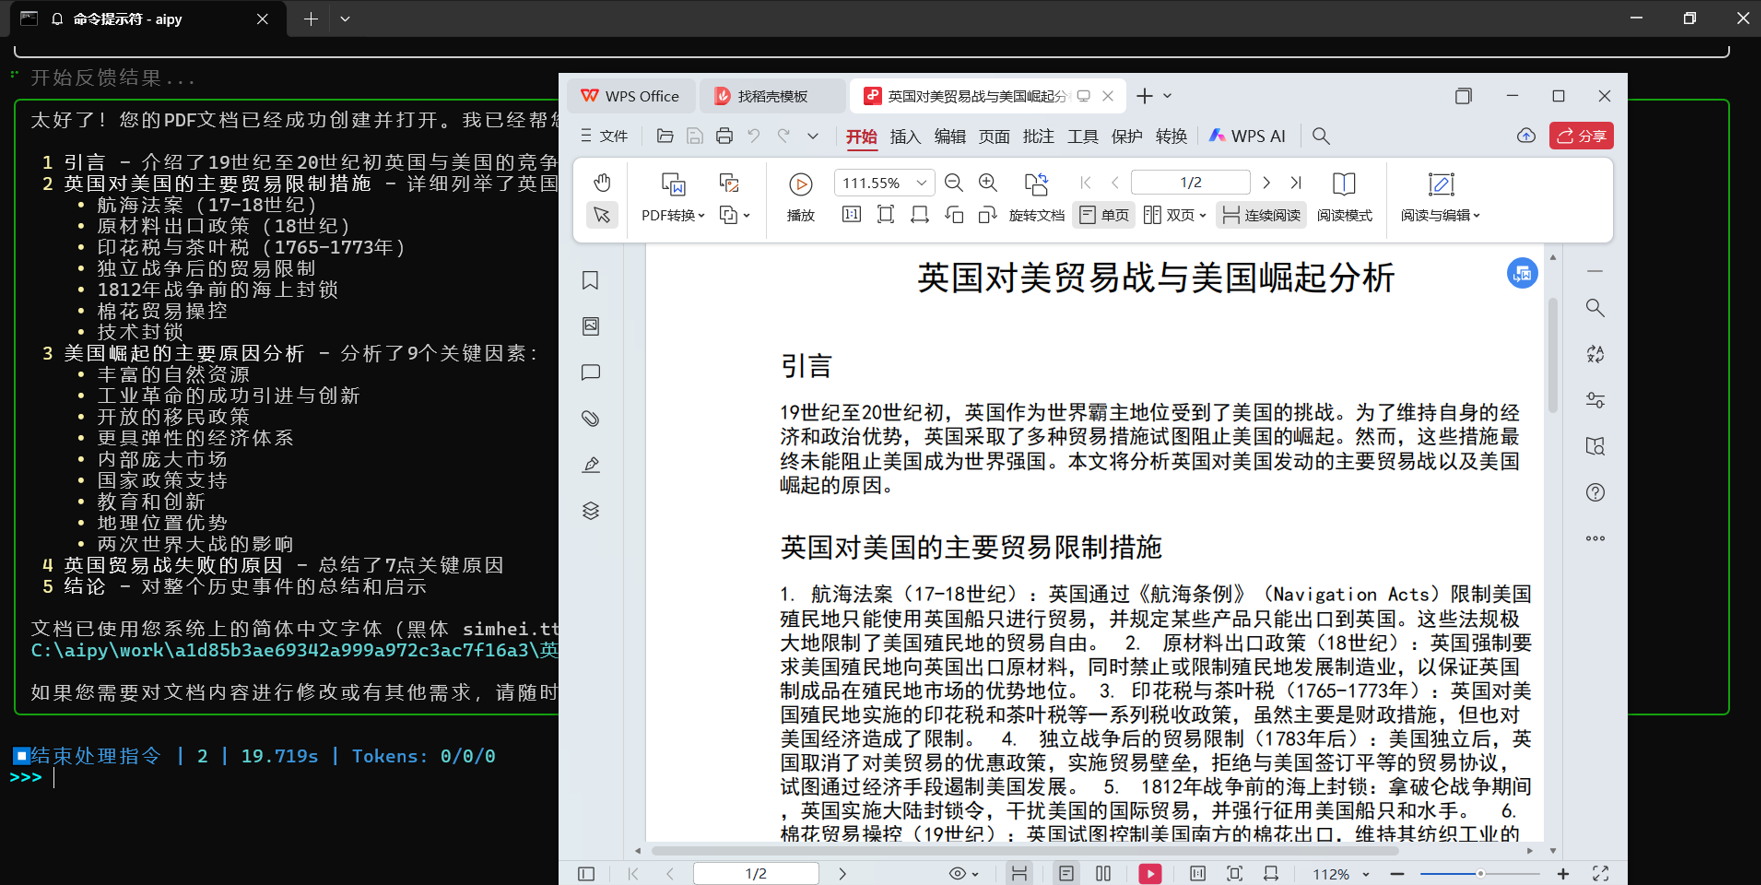Open the right sidebar settings sliders icon
The image size is (1761, 885).
(1595, 400)
